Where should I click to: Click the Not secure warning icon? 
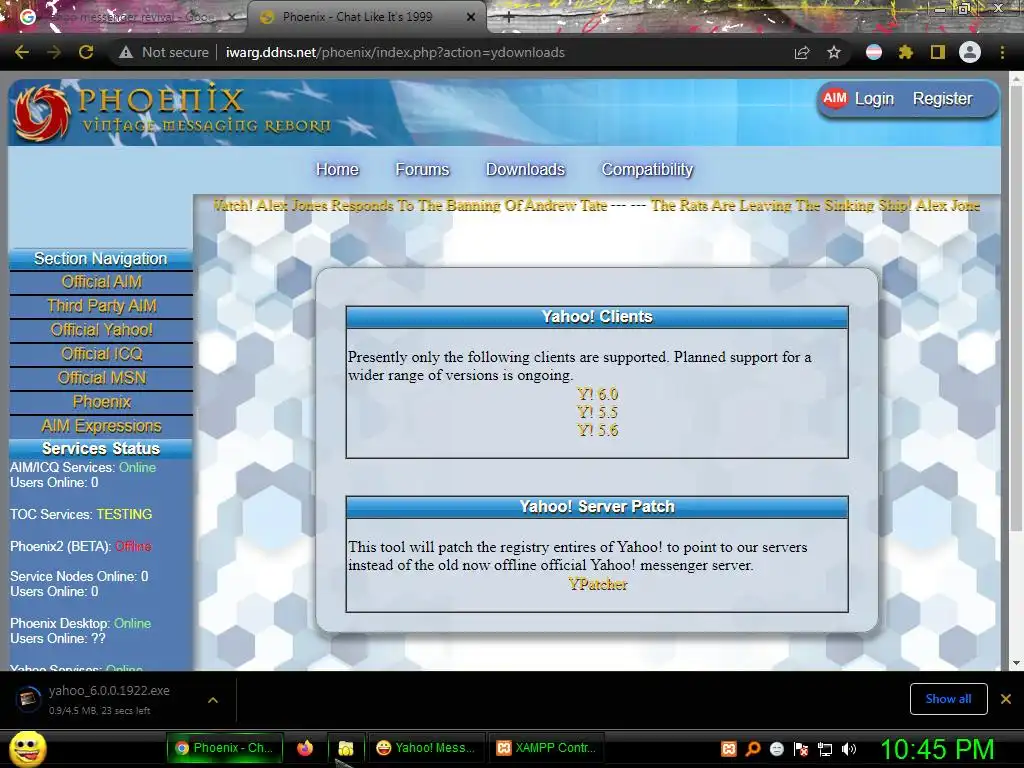point(126,52)
